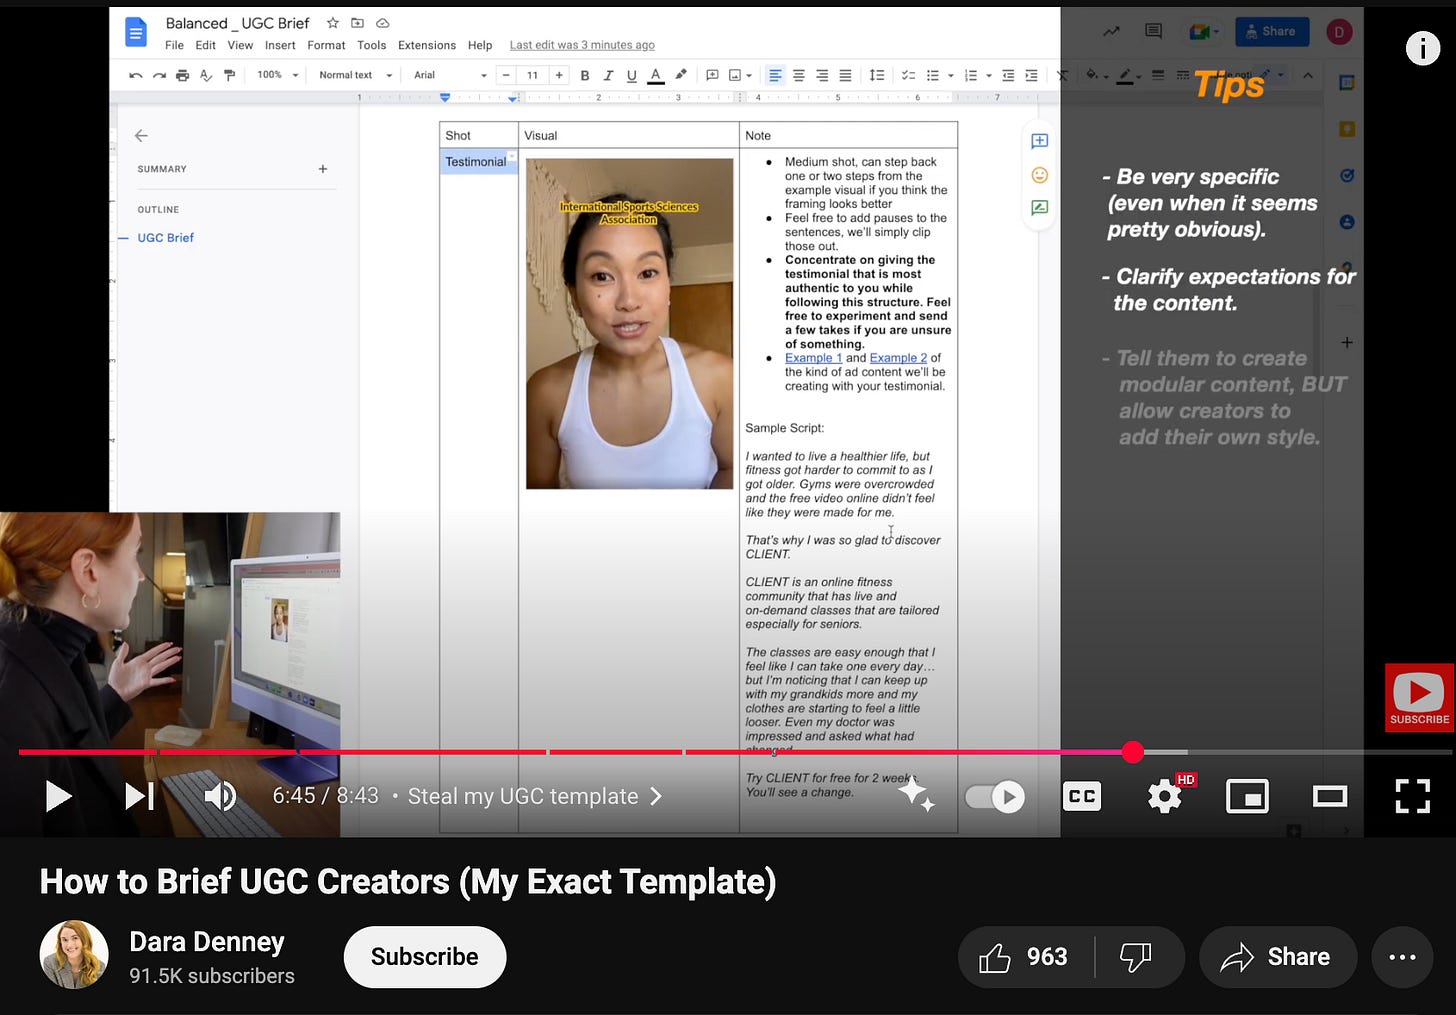Toggle italic formatting in the doc
1456x1015 pixels.
click(x=608, y=75)
